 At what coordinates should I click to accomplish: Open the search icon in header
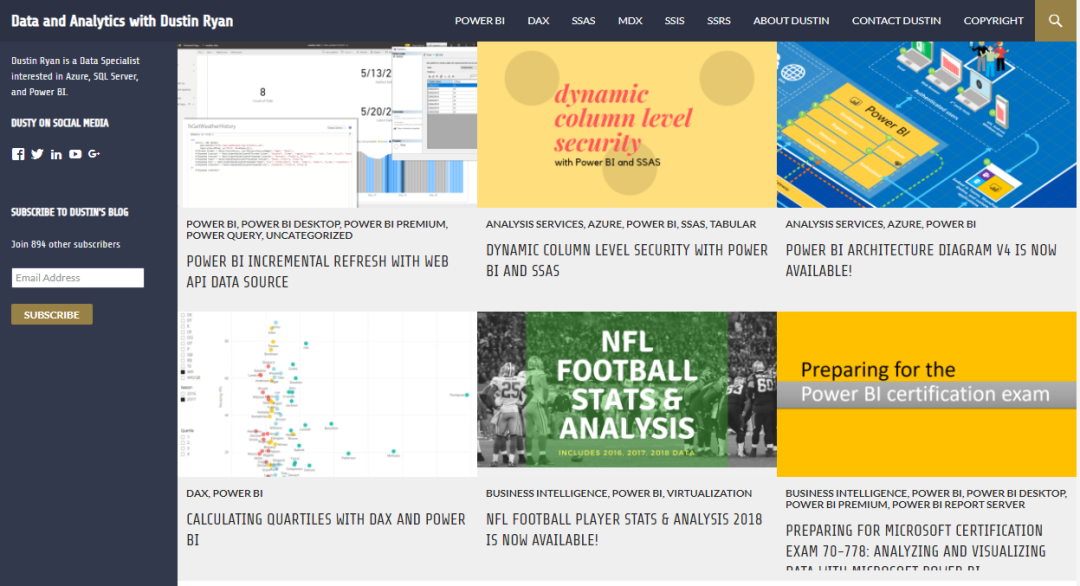pos(1056,21)
